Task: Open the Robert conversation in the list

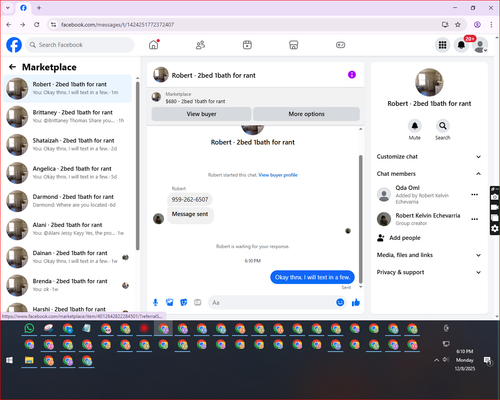Action: click(x=68, y=89)
